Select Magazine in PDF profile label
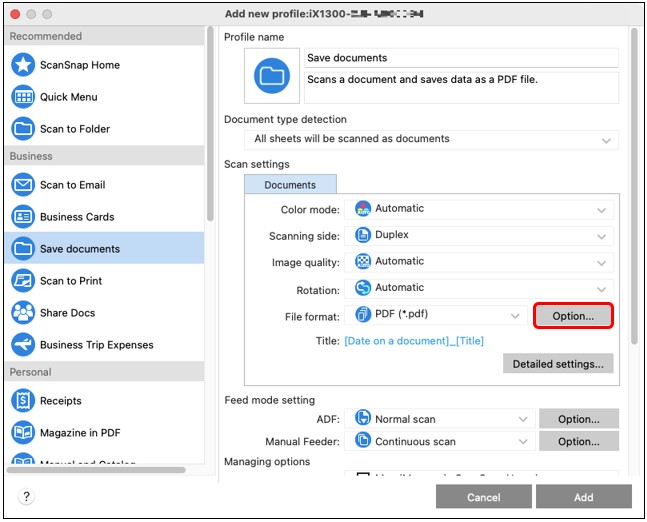Image resolution: width=647 pixels, height=522 pixels. click(80, 433)
